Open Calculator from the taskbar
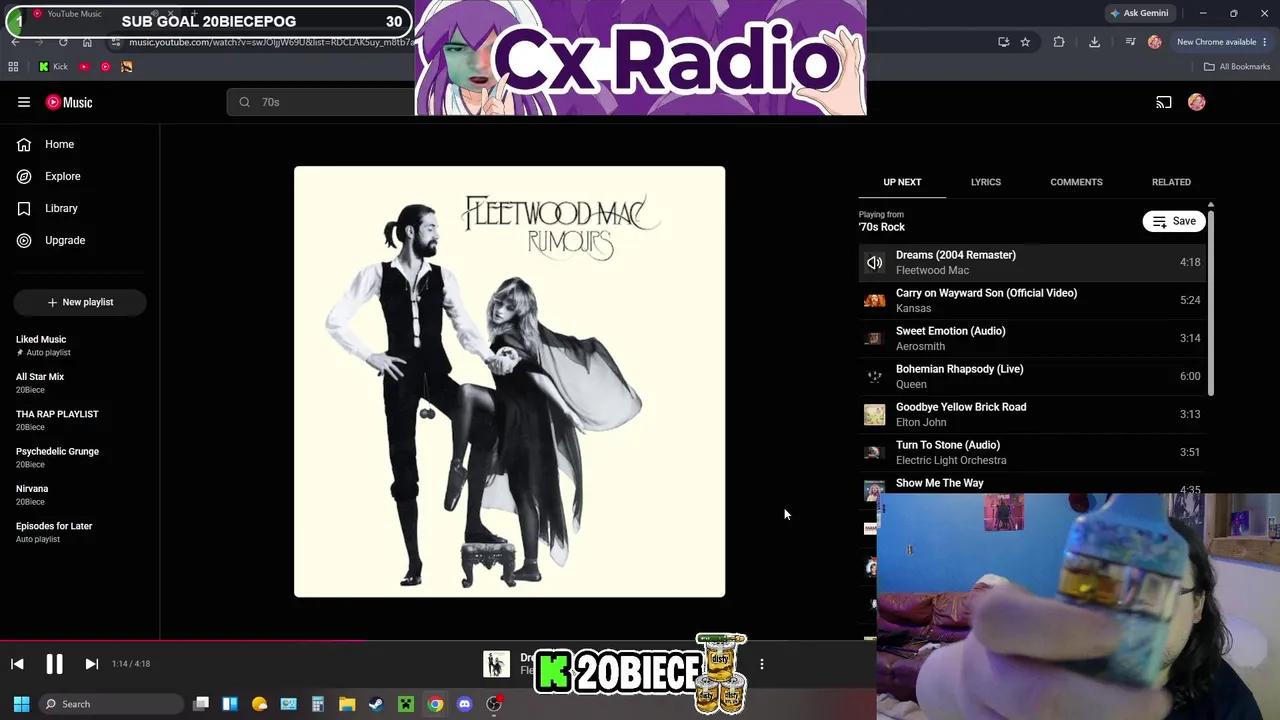Image resolution: width=1280 pixels, height=720 pixels. tap(318, 704)
